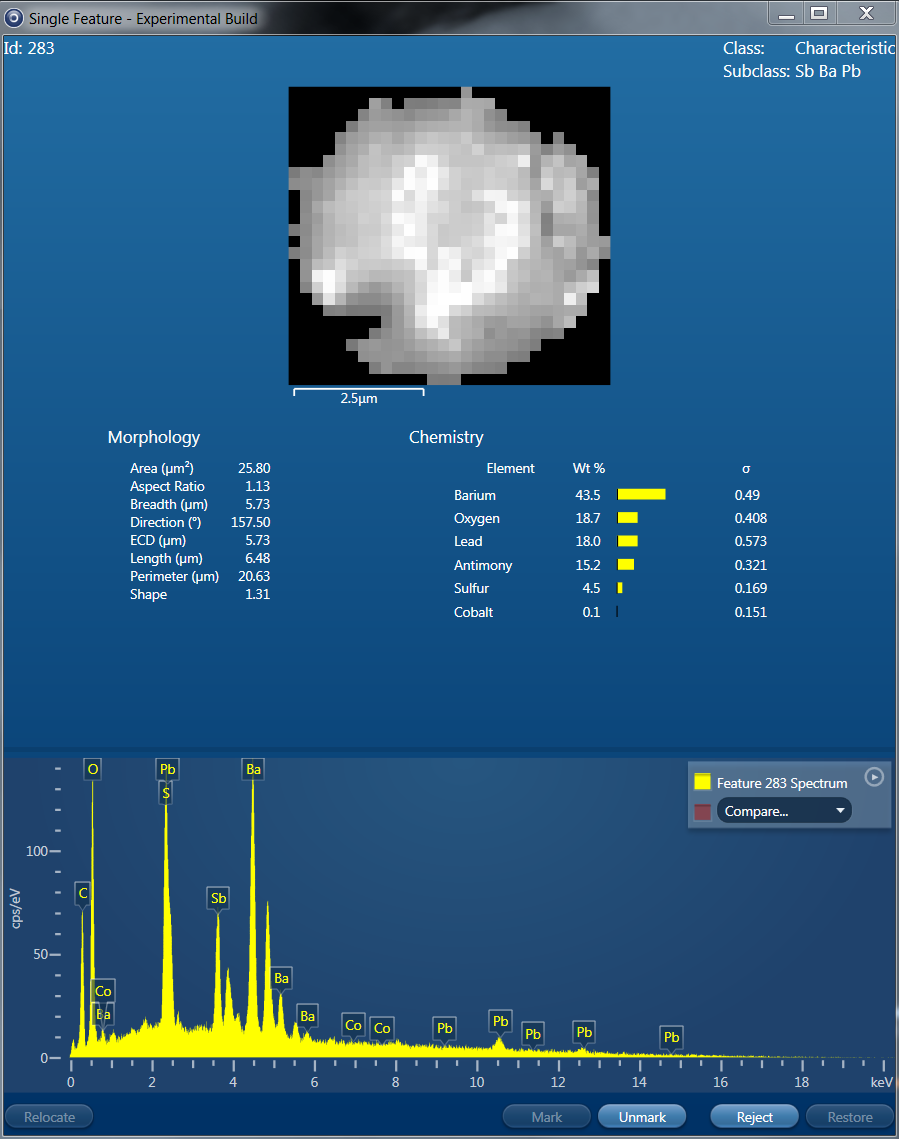Select the Sb peak label in spectrum
Viewport: 899px width, 1139px height.
[x=218, y=898]
